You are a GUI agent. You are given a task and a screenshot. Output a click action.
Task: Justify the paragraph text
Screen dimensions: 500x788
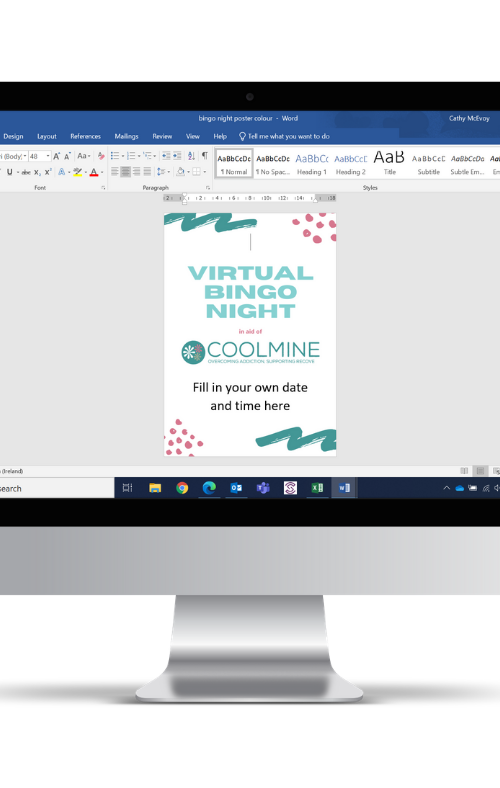tap(147, 172)
